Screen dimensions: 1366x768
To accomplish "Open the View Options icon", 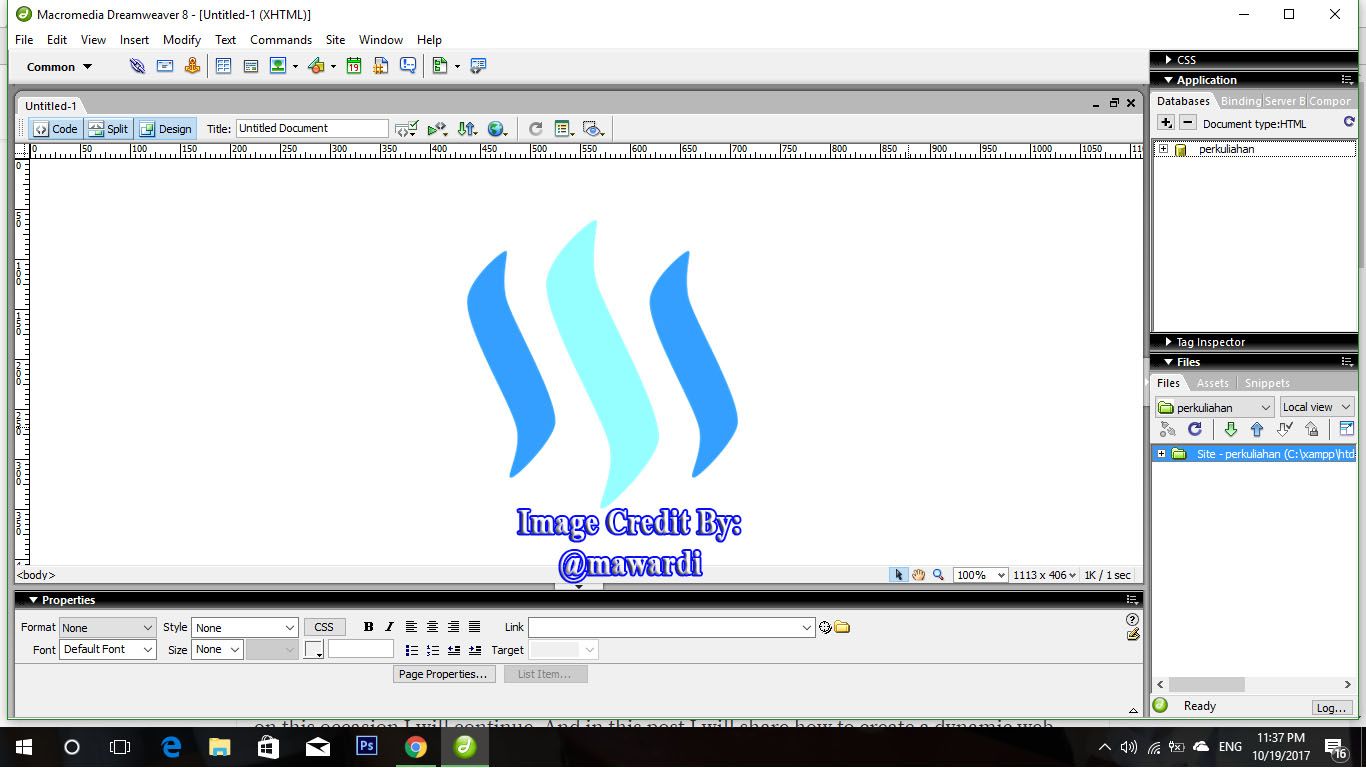I will [x=564, y=129].
